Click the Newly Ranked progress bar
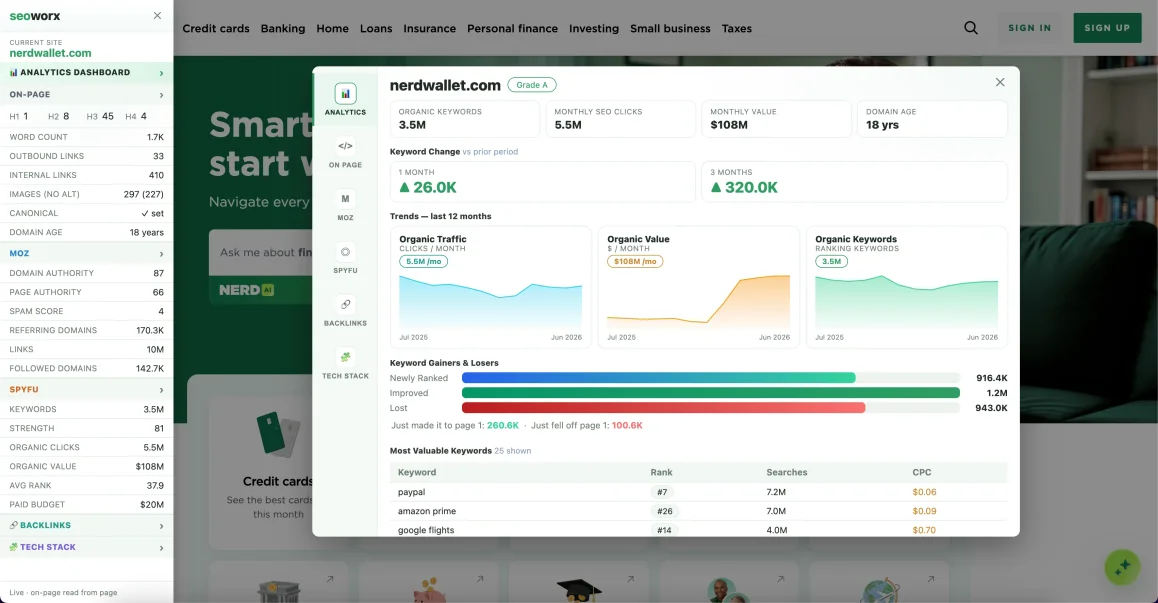This screenshot has width=1158, height=603. [x=710, y=378]
